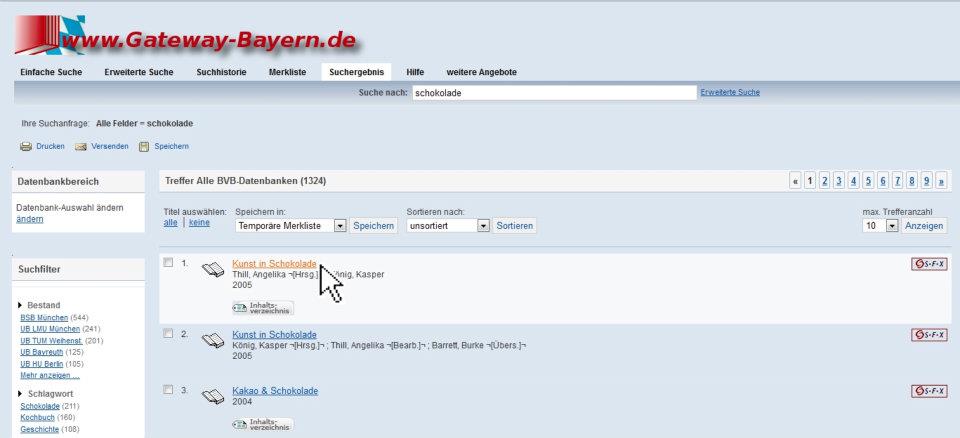Tick the checkbox for result 2
The height and width of the screenshot is (438, 960).
click(x=169, y=334)
